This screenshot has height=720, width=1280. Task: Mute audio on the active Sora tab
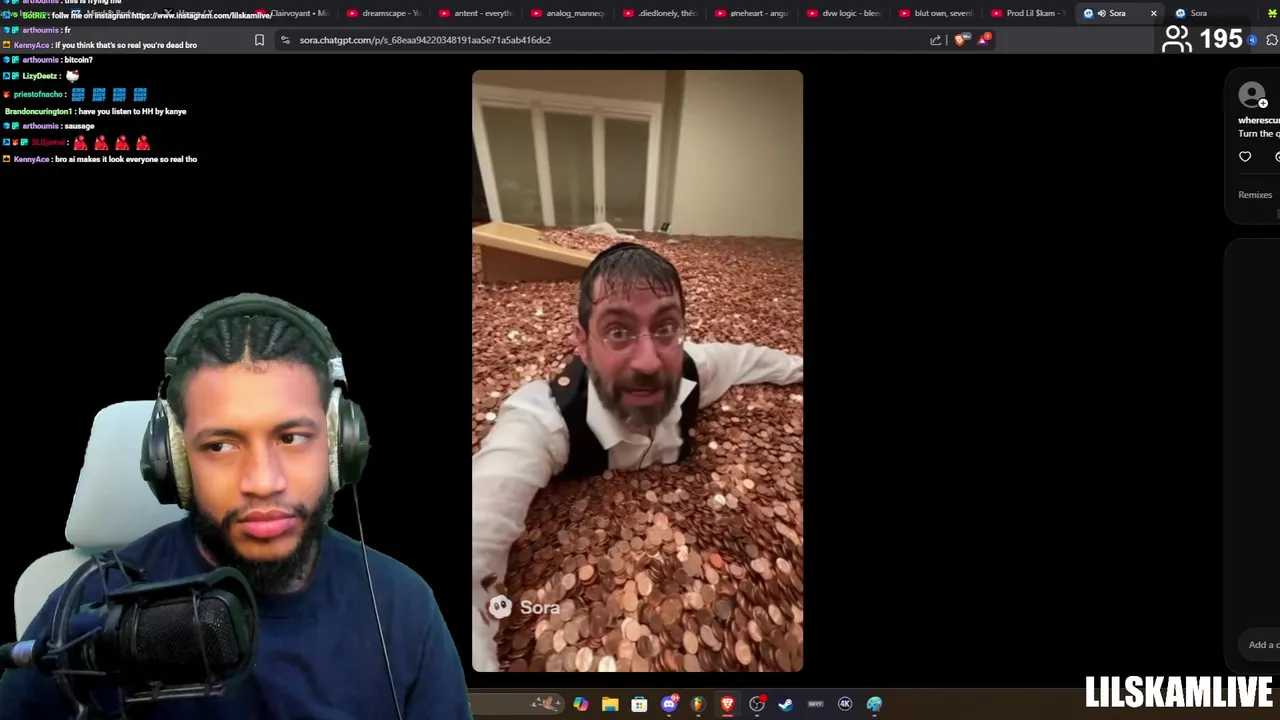click(1101, 13)
